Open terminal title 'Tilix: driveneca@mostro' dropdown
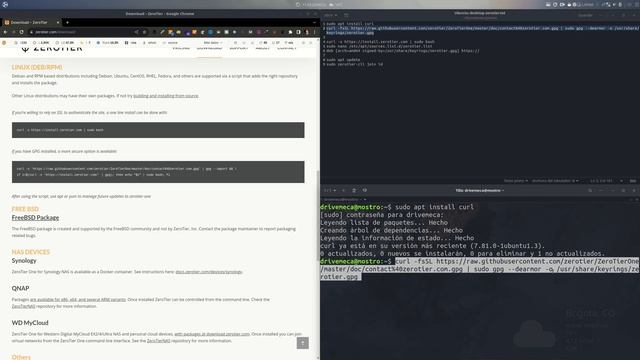 (x=480, y=191)
